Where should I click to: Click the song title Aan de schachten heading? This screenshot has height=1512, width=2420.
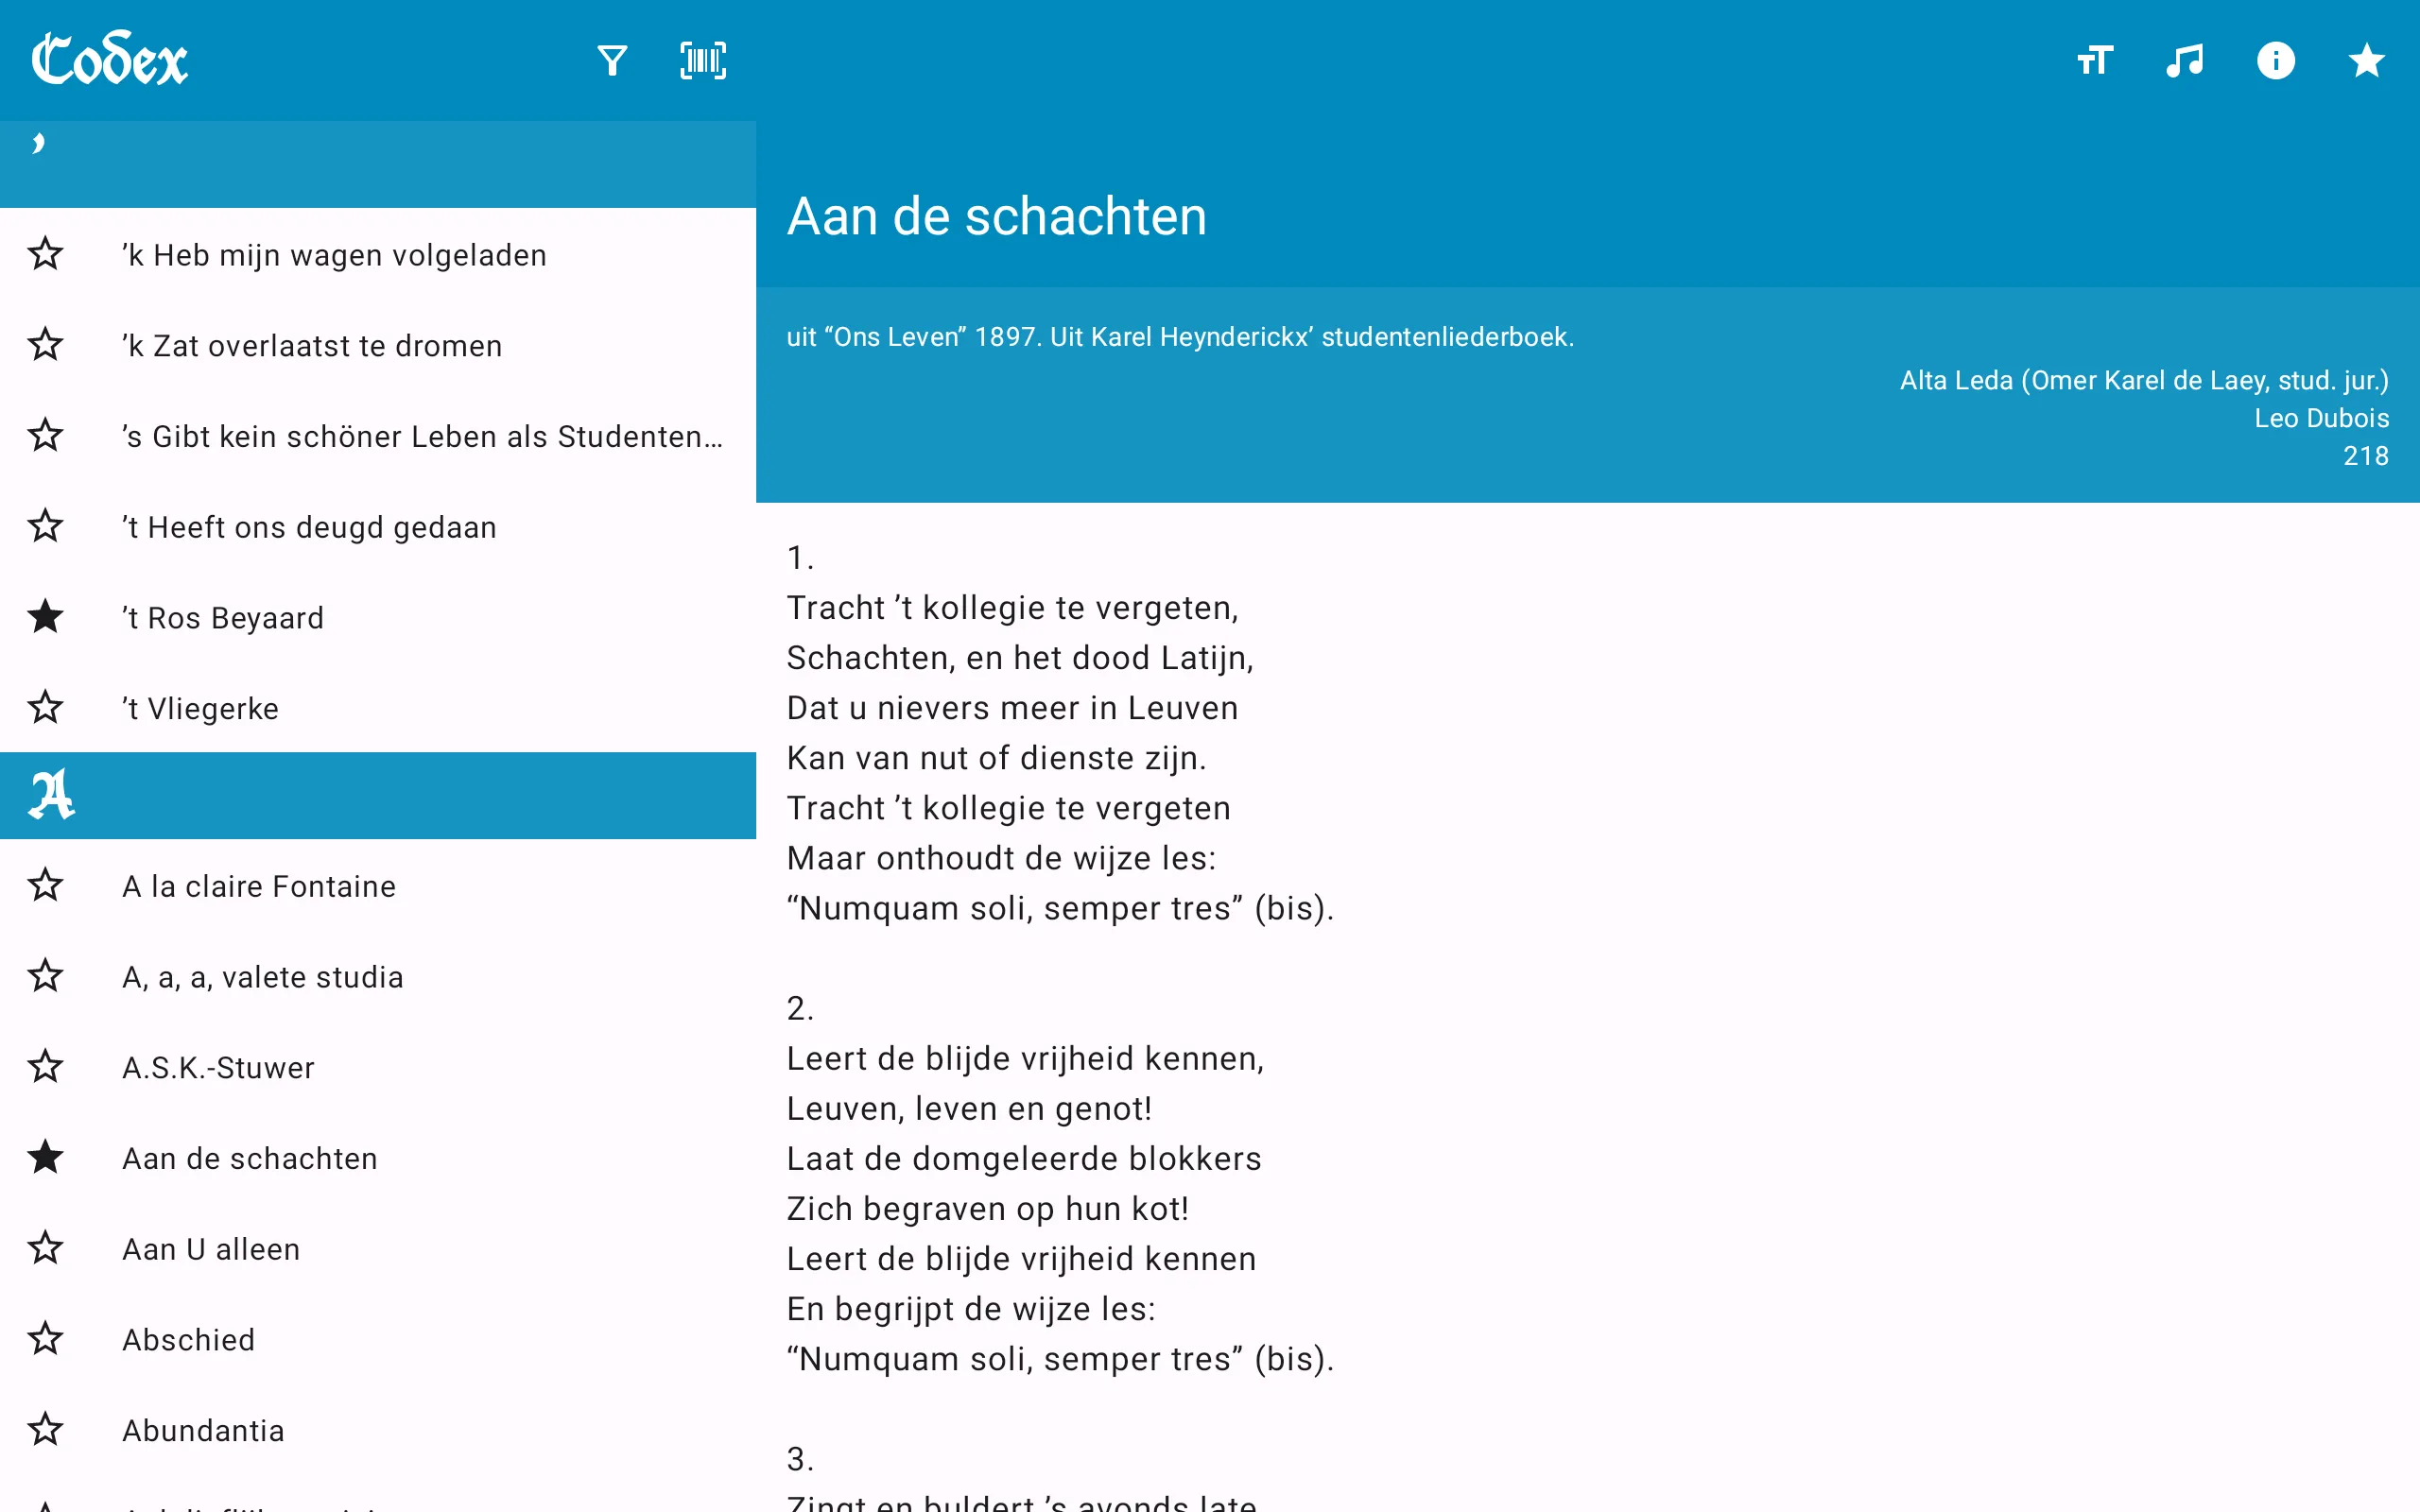997,216
